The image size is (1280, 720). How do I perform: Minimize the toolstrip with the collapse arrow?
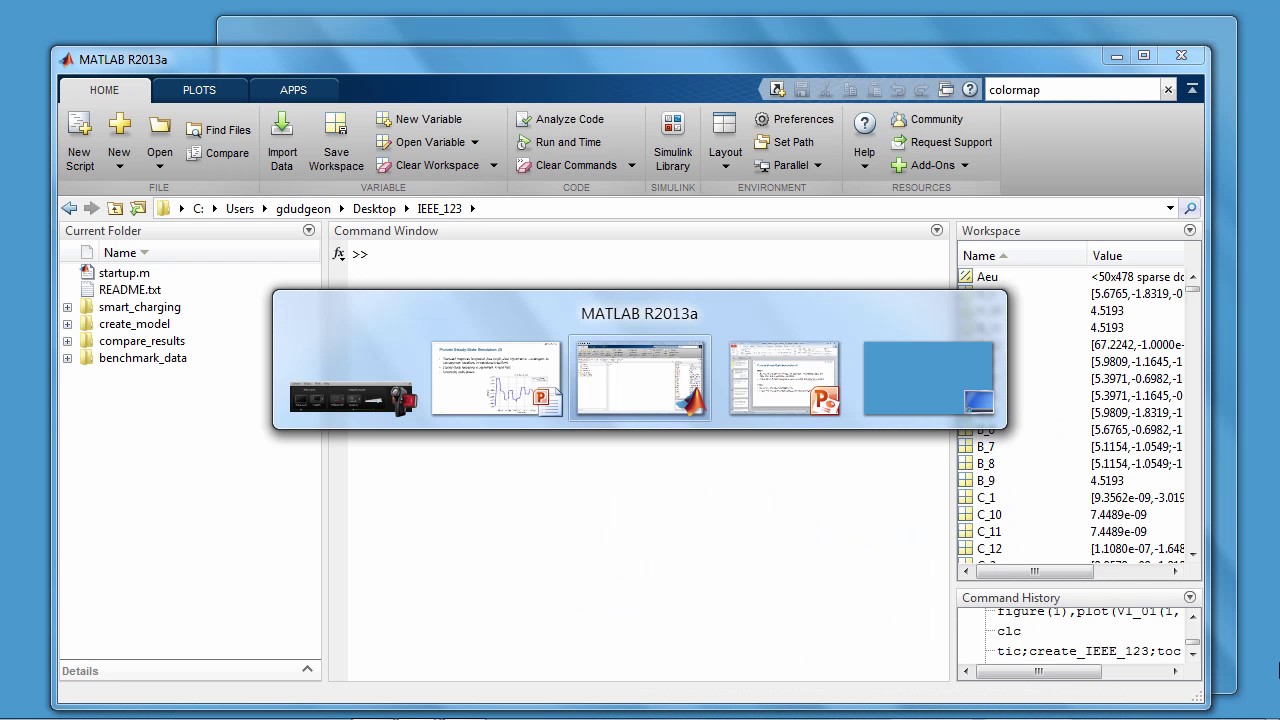[1192, 90]
